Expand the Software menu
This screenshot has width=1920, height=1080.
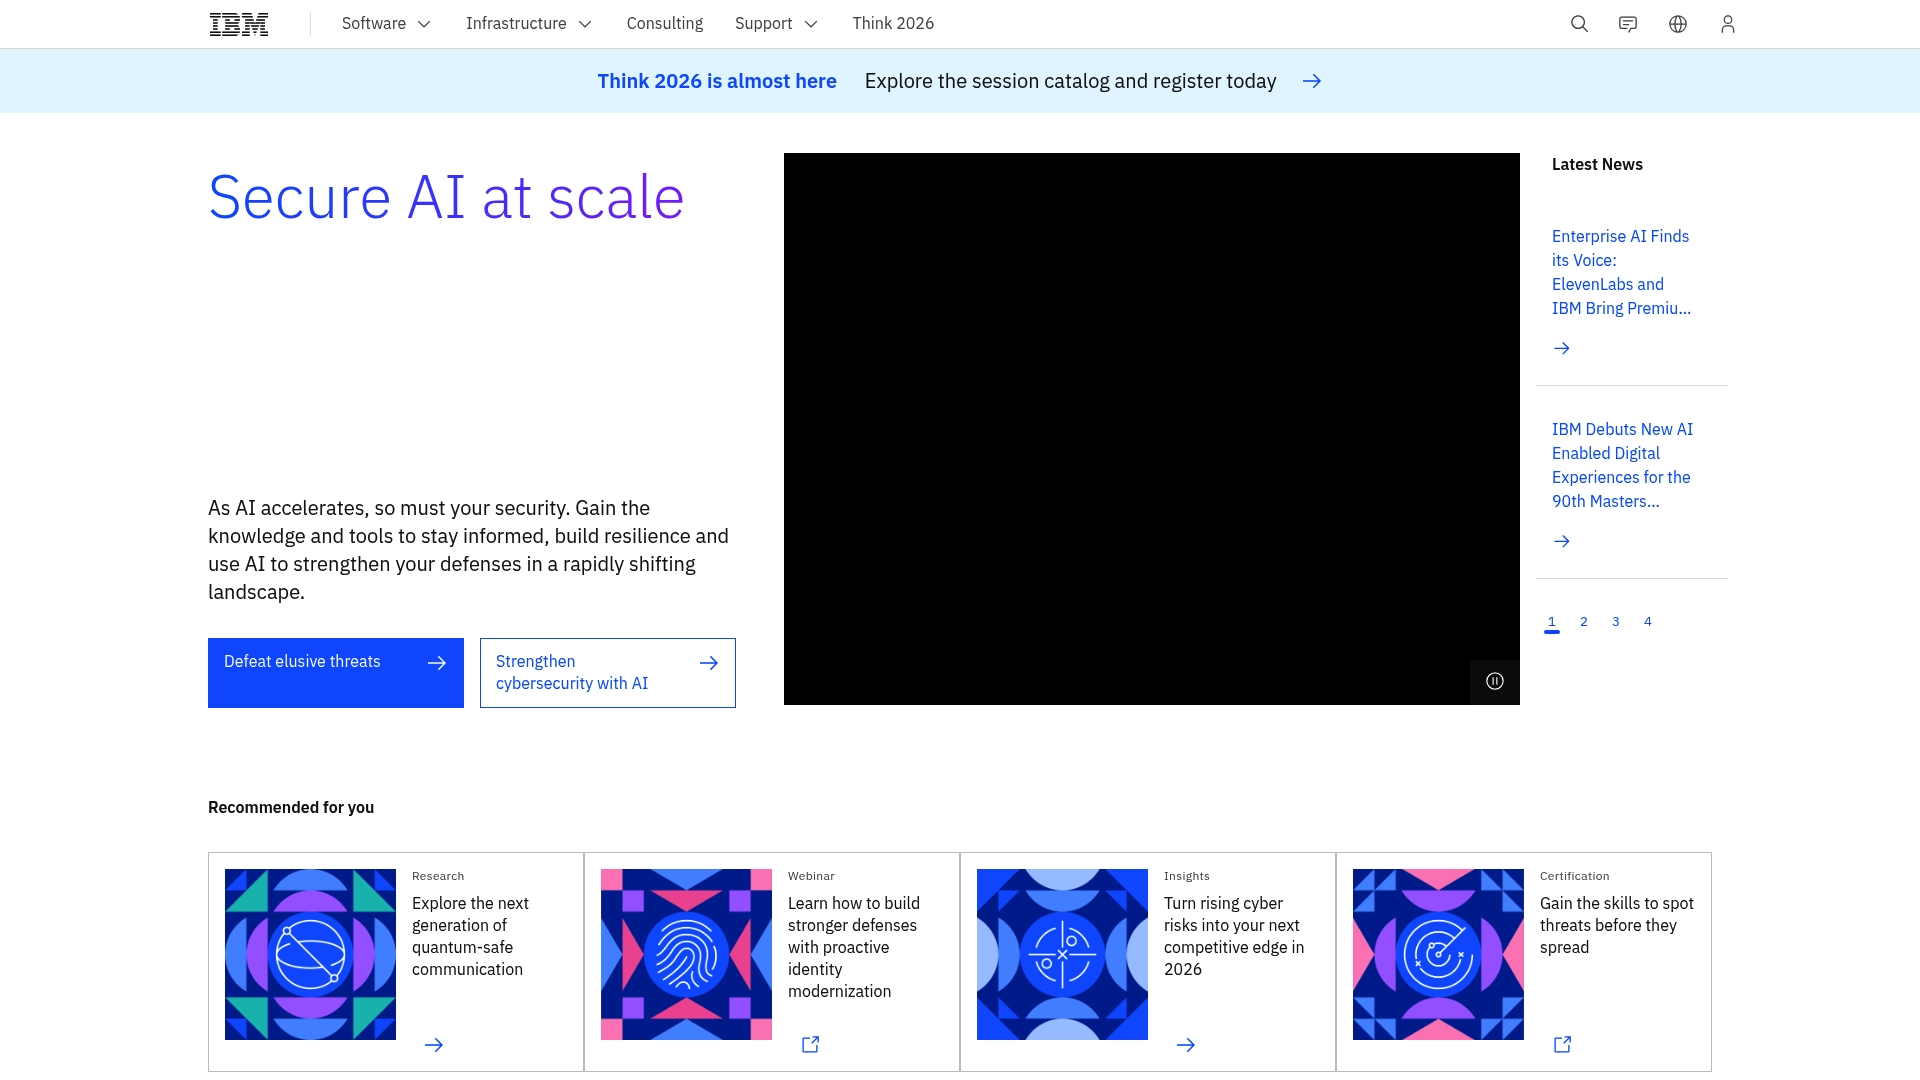(386, 24)
